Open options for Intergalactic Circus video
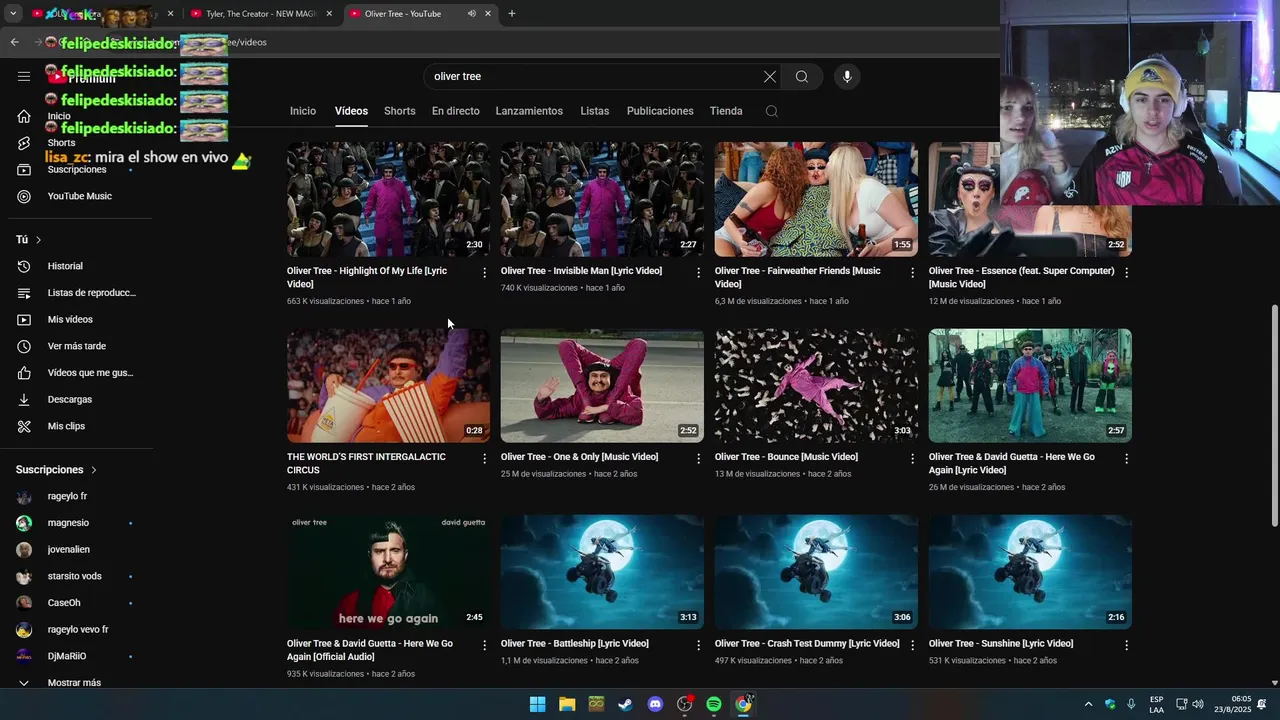The width and height of the screenshot is (1280, 720). [x=485, y=458]
